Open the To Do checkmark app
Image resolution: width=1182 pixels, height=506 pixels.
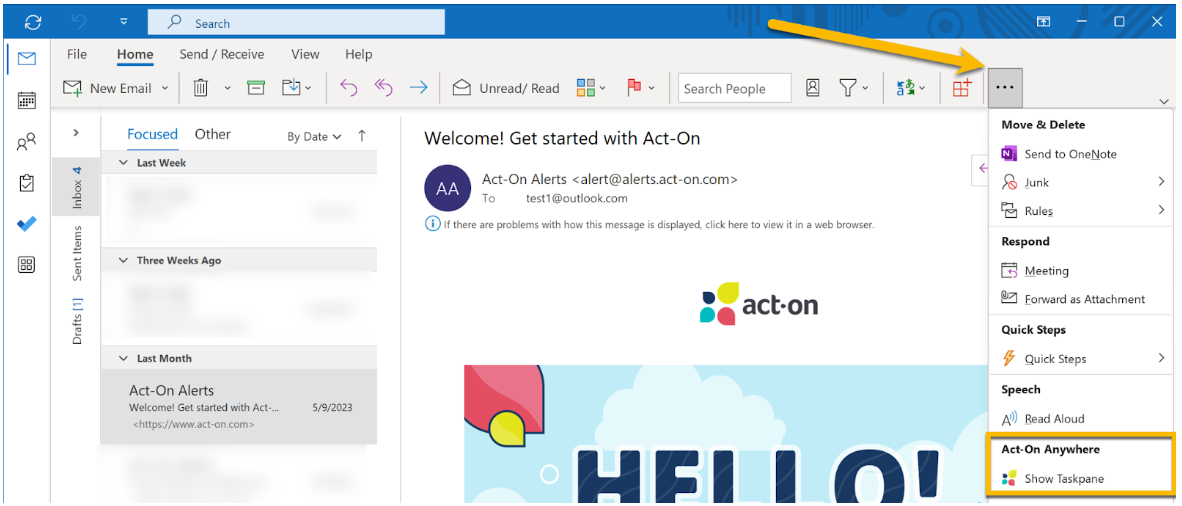tap(27, 224)
